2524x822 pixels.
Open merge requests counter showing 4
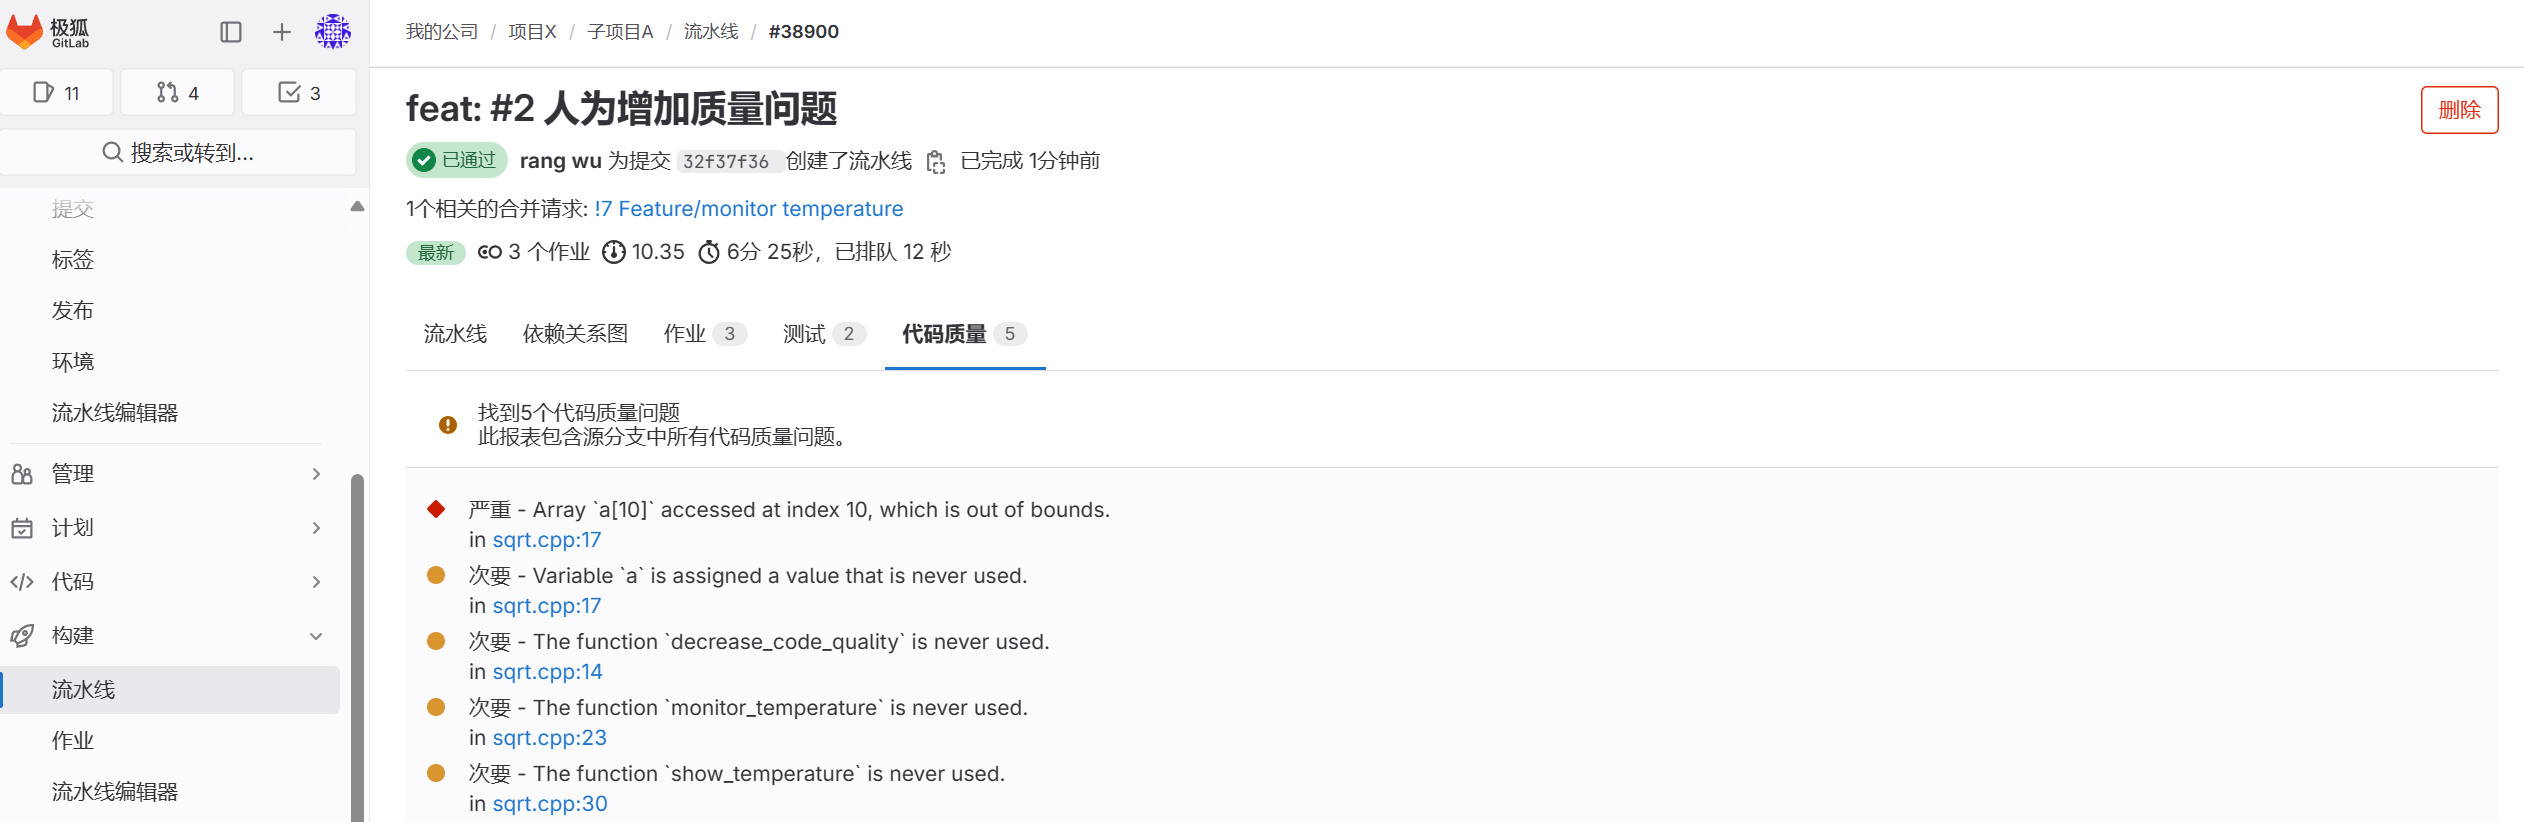tap(178, 93)
